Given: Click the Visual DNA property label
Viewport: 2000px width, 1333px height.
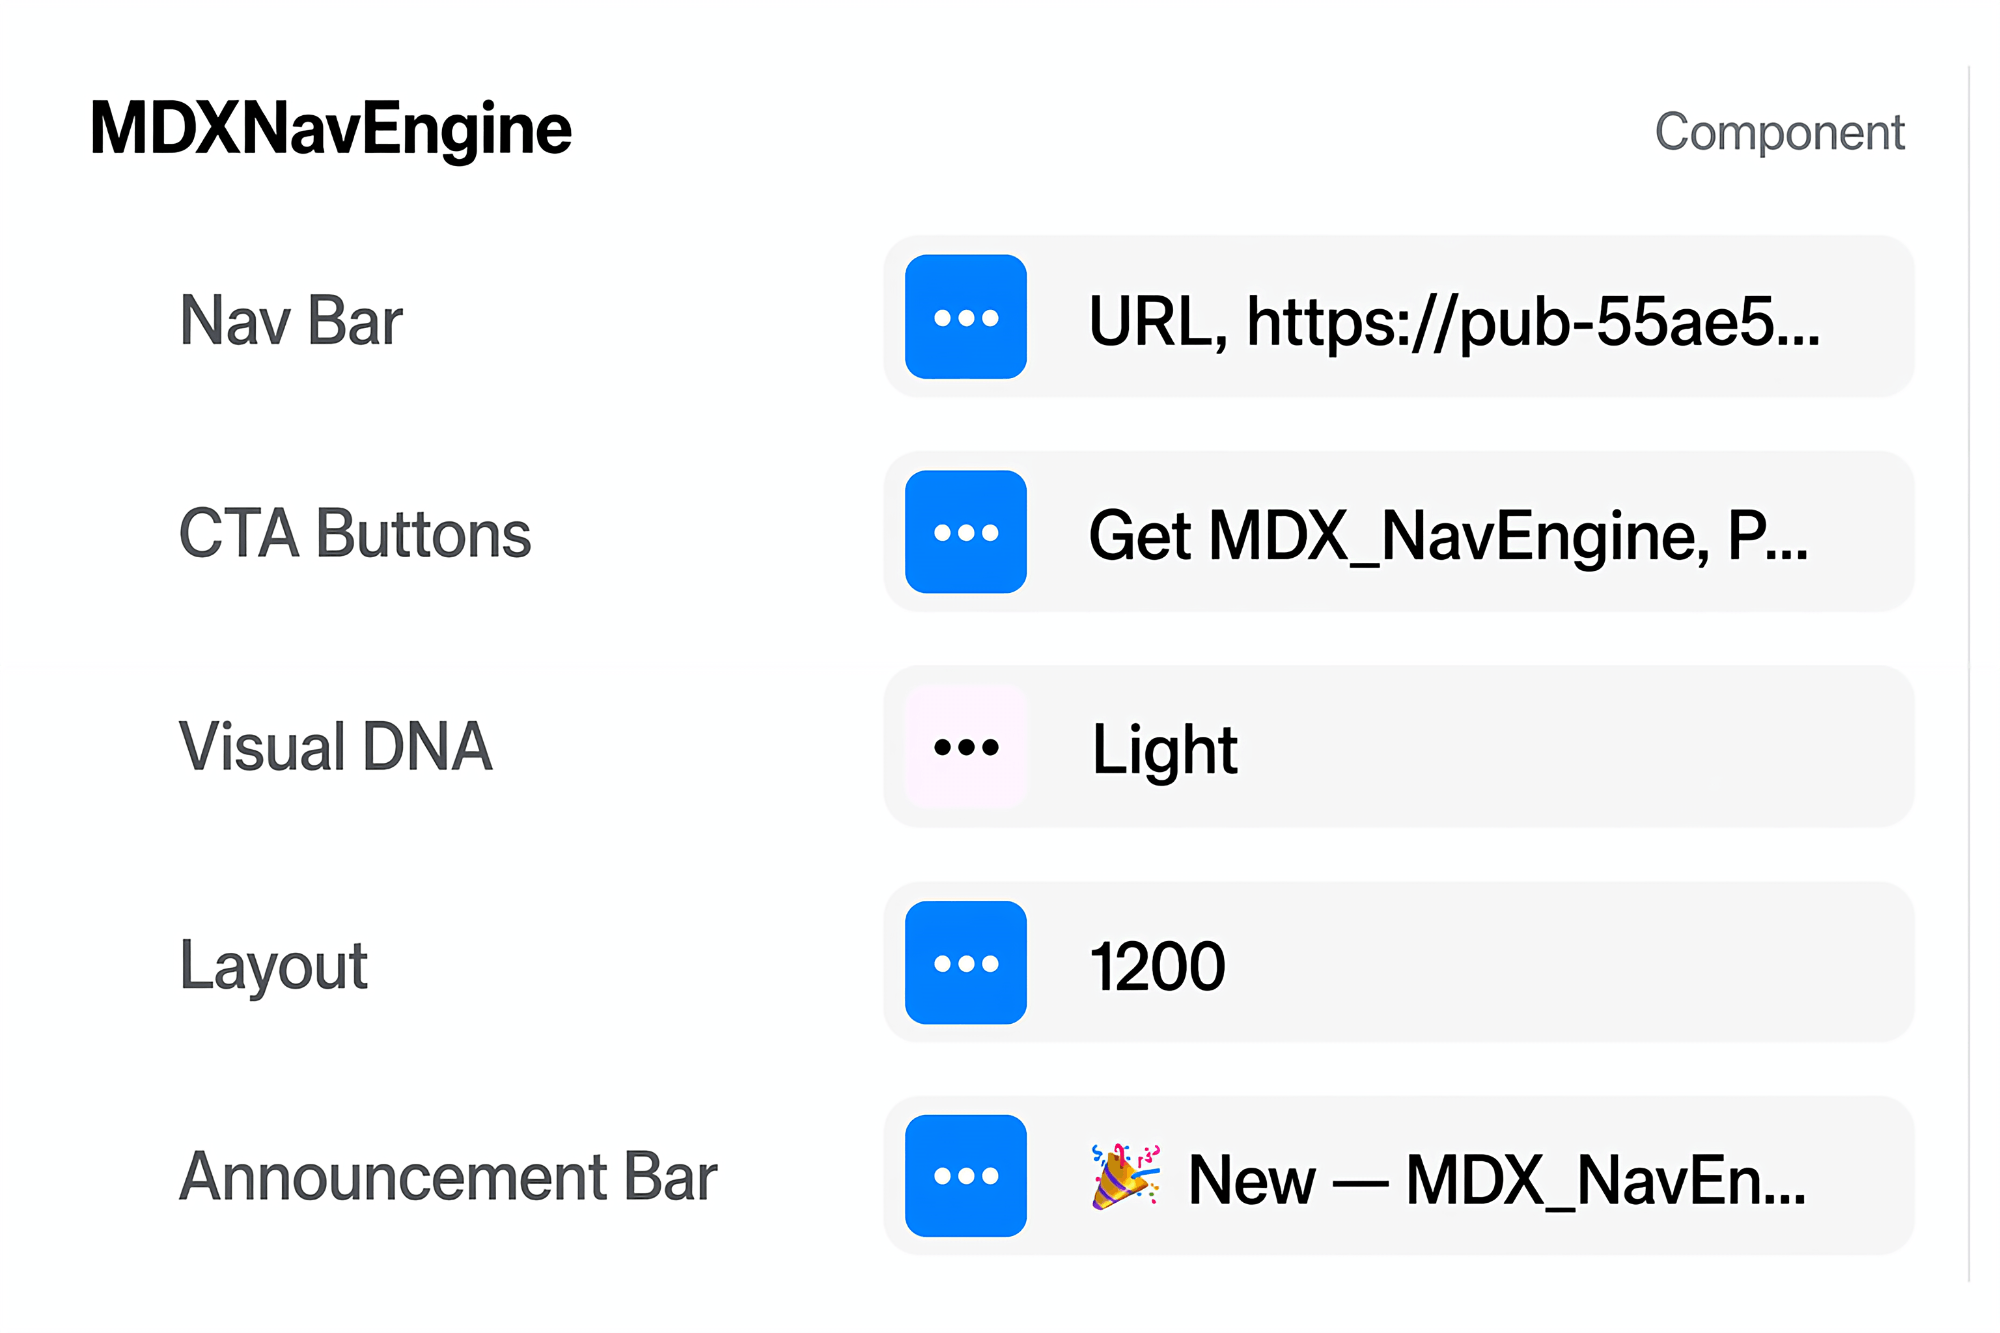Looking at the screenshot, I should [335, 747].
